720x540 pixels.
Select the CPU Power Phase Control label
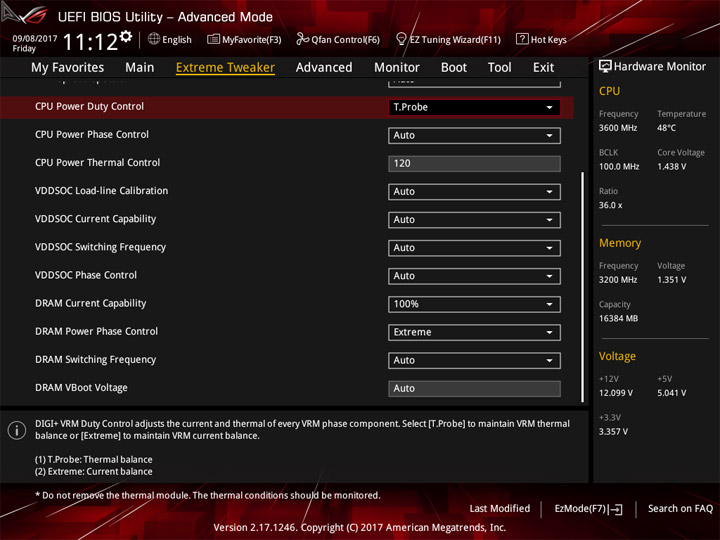pos(92,135)
